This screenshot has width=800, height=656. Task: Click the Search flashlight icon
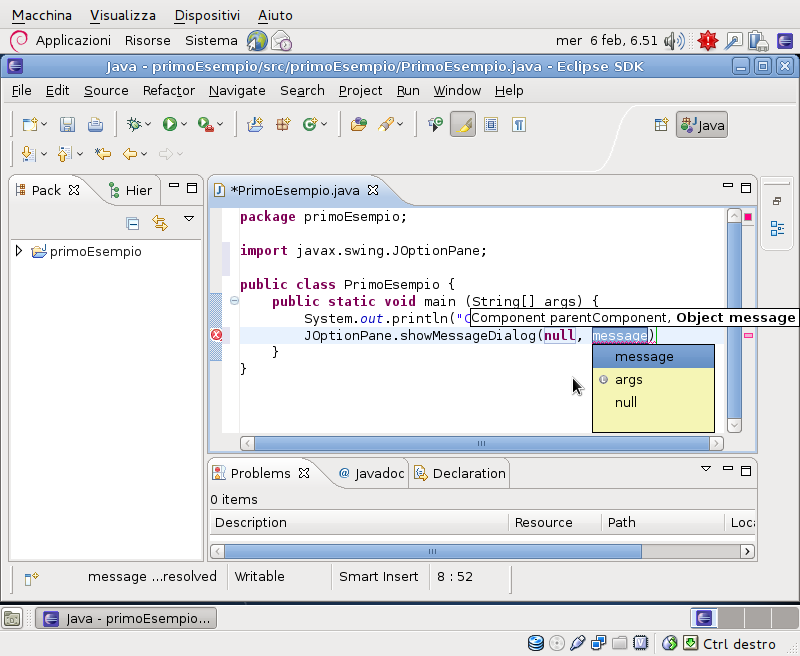coord(386,124)
